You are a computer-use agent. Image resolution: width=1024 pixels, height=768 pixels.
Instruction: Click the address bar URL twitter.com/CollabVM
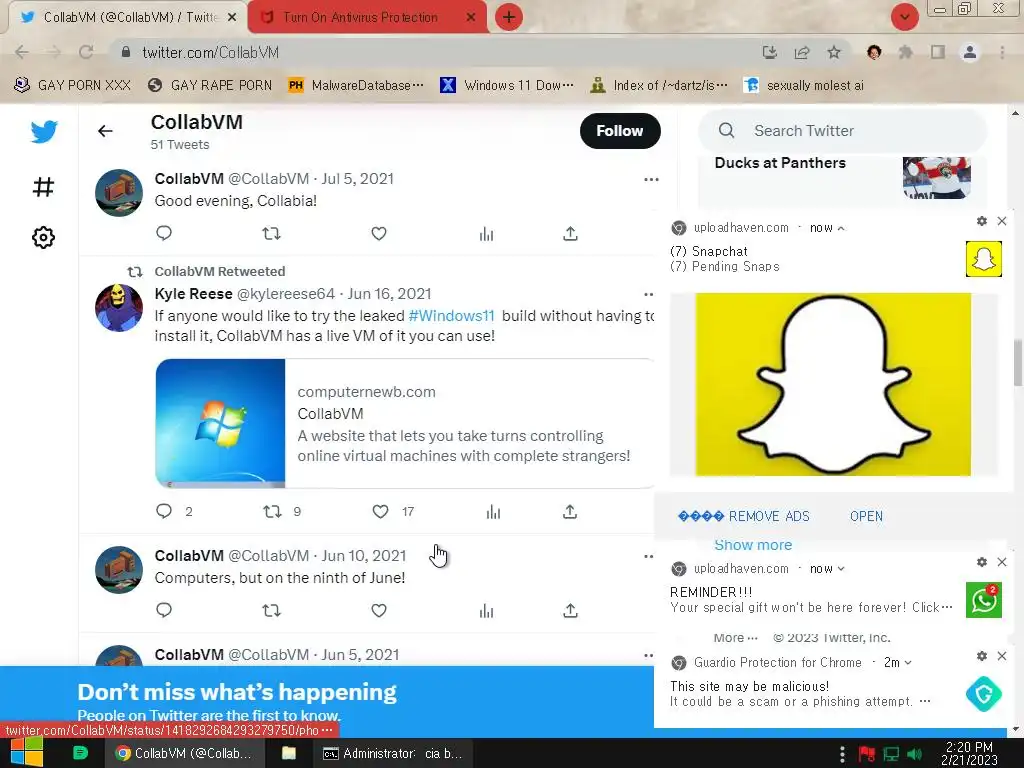point(210,52)
